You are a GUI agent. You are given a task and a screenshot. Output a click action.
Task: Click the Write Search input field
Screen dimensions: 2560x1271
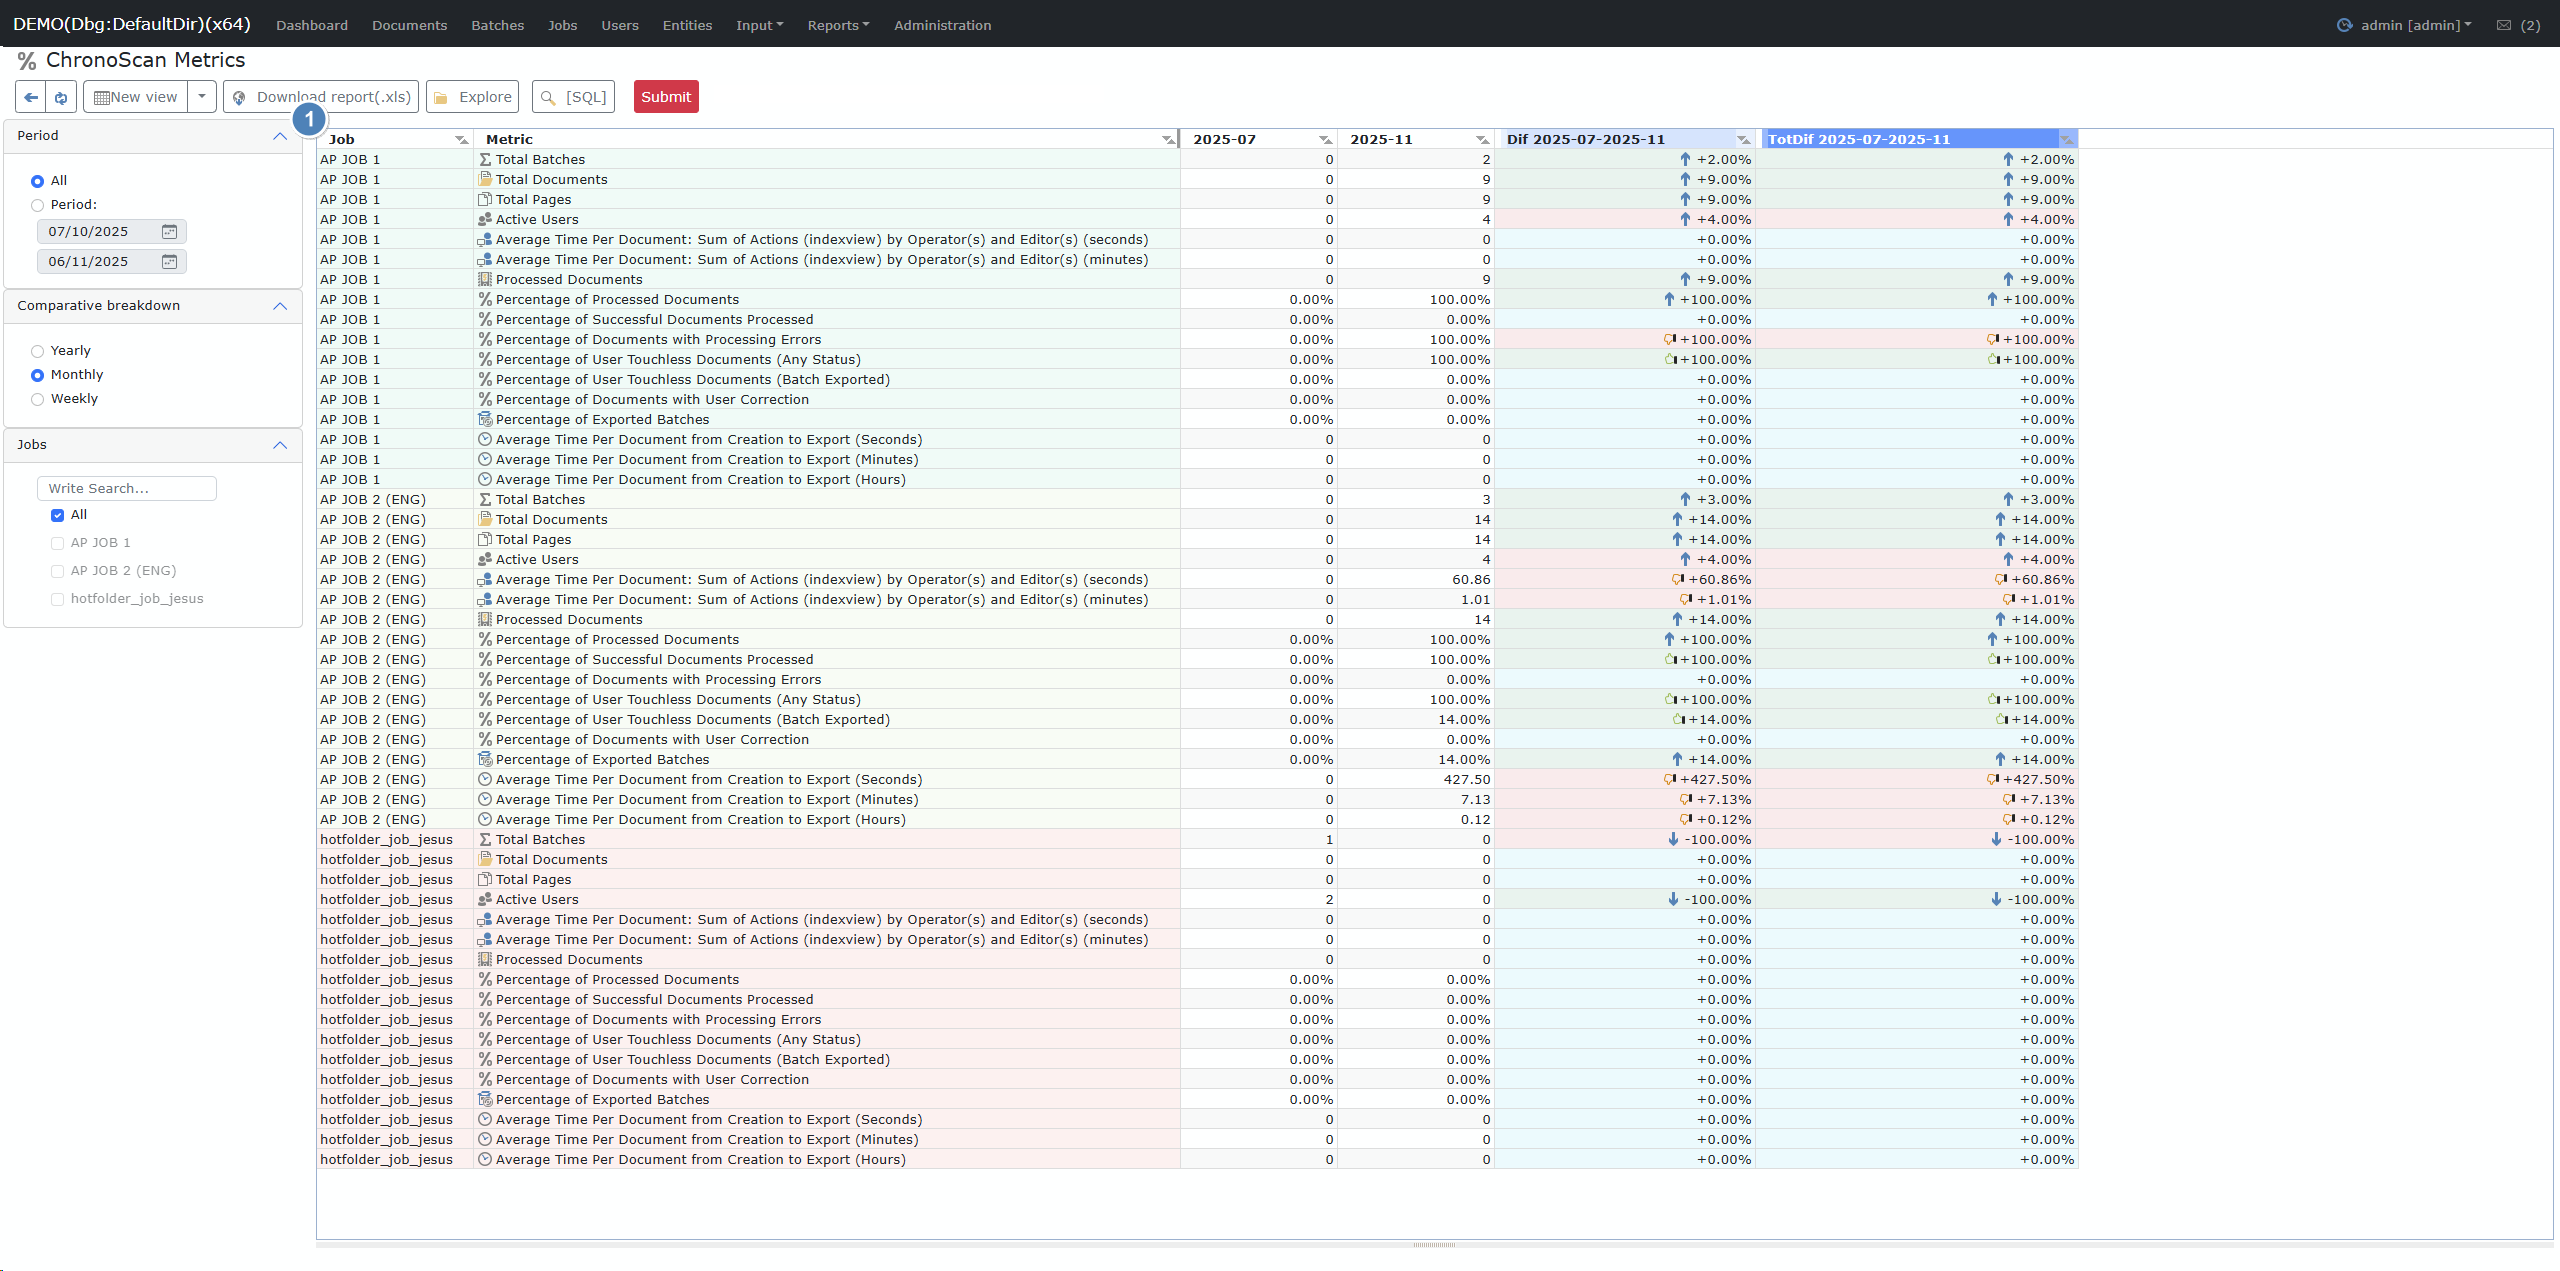[127, 488]
